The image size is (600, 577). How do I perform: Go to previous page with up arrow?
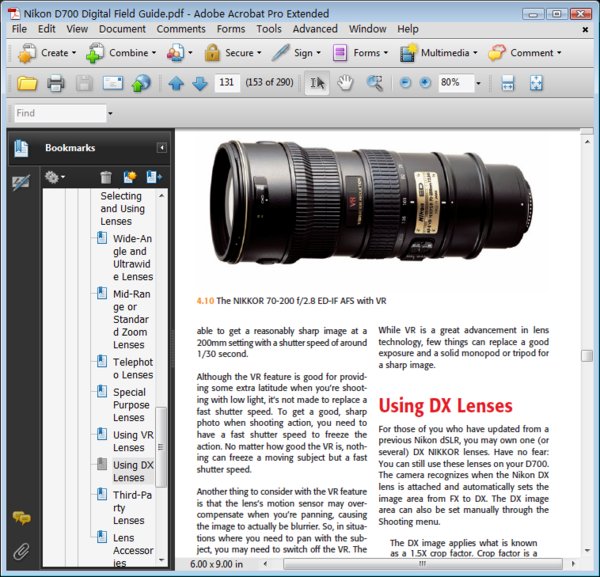coord(177,83)
